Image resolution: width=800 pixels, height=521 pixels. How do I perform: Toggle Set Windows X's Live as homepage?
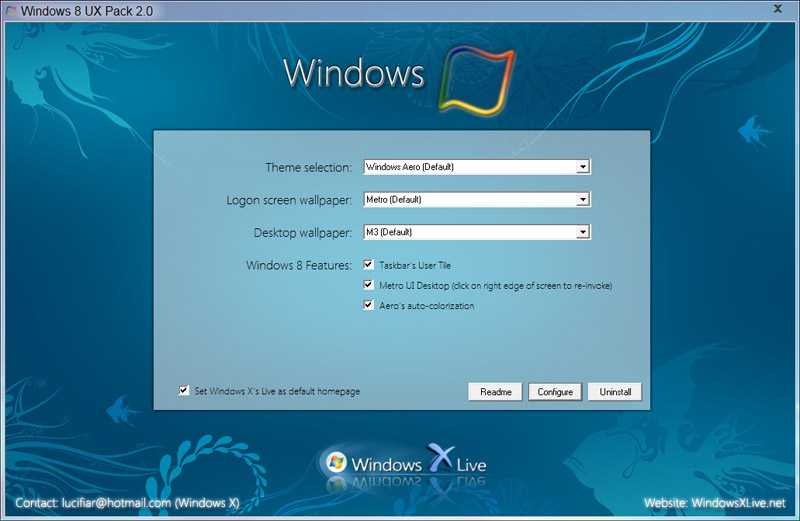point(184,390)
